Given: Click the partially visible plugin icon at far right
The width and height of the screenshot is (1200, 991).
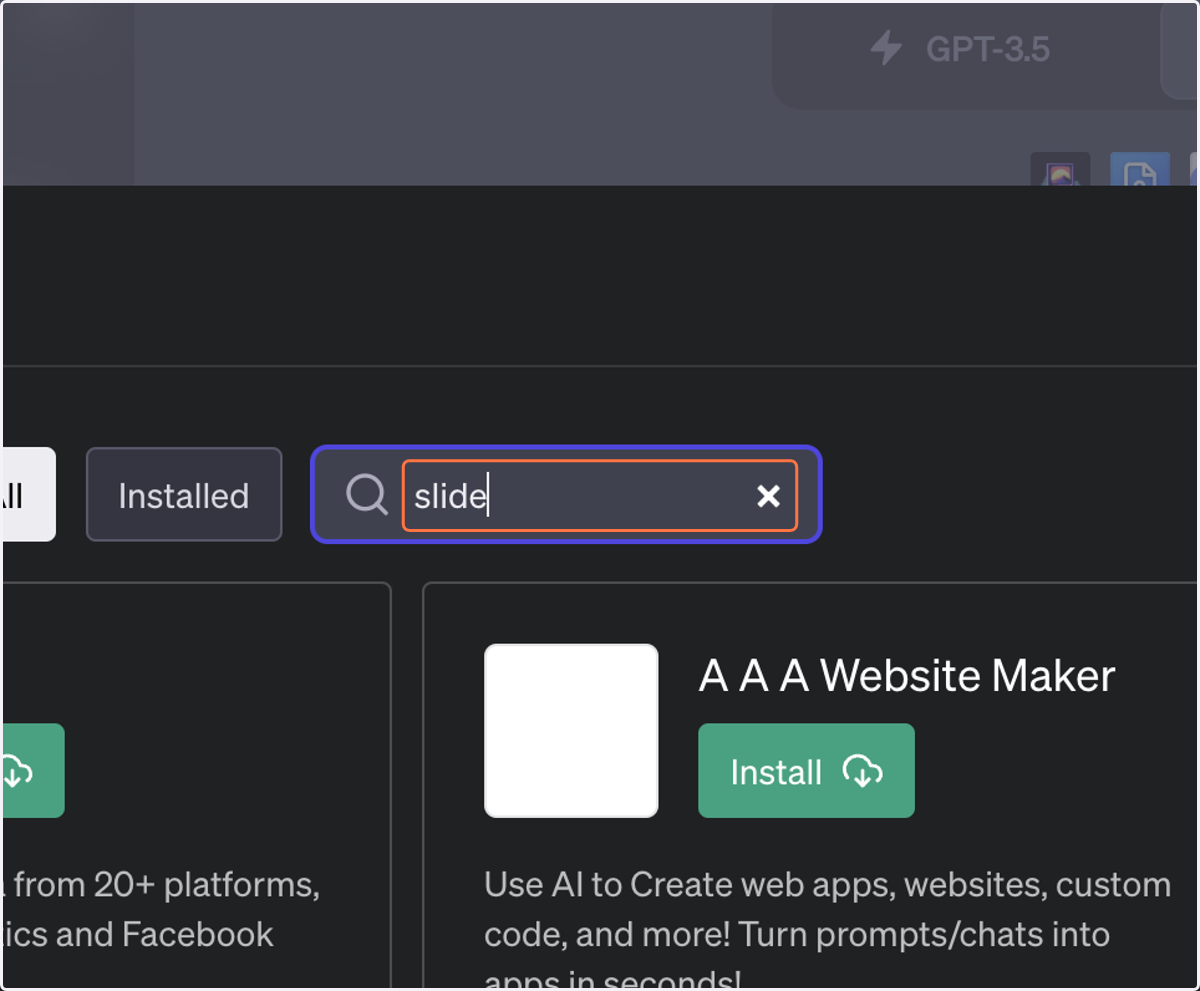Looking at the screenshot, I should (x=1194, y=170).
